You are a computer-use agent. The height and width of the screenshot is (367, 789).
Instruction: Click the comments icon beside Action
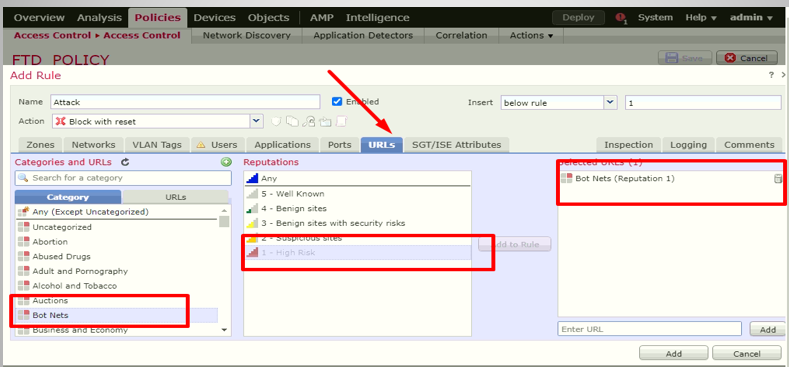pos(342,121)
